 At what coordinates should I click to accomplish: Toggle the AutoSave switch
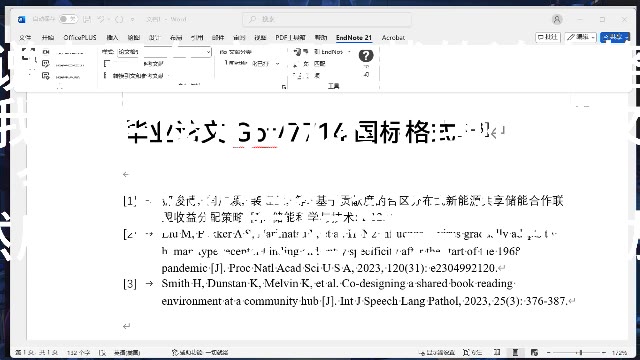(67, 19)
